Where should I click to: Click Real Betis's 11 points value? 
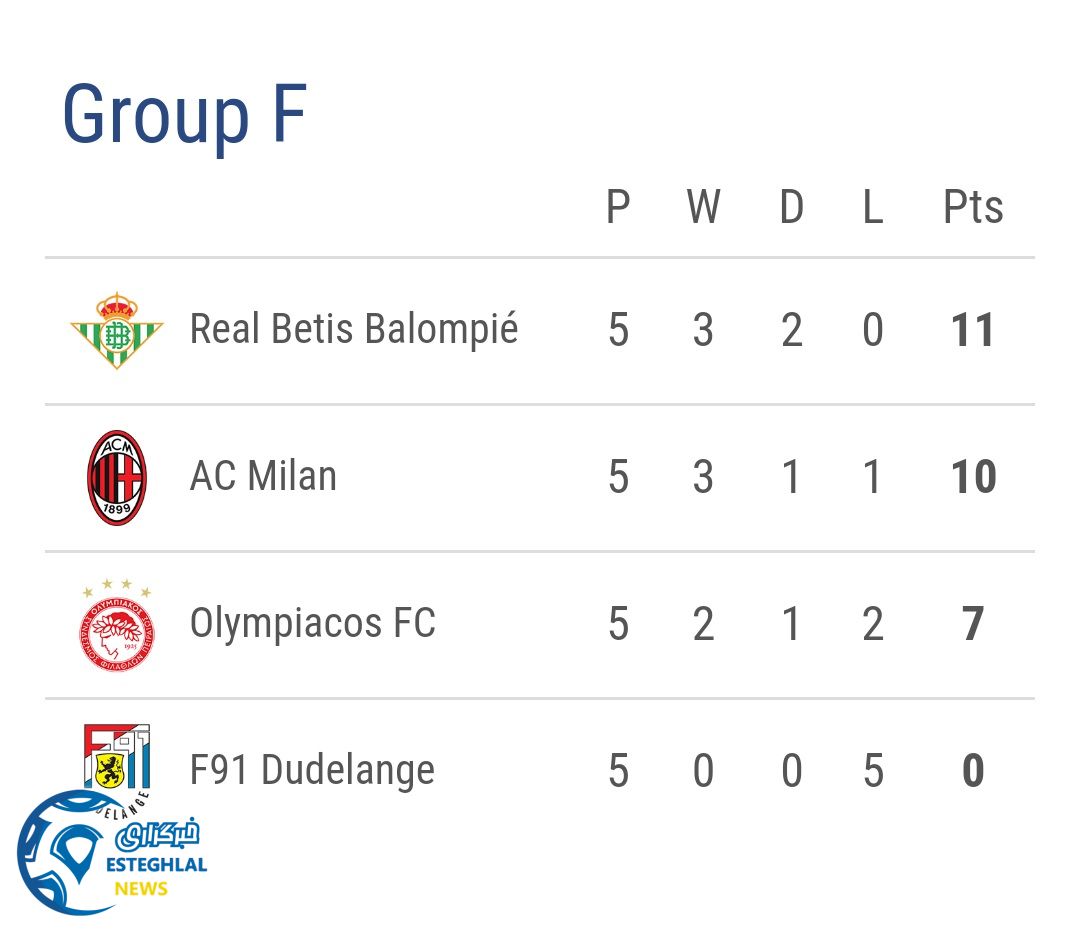[973, 331]
